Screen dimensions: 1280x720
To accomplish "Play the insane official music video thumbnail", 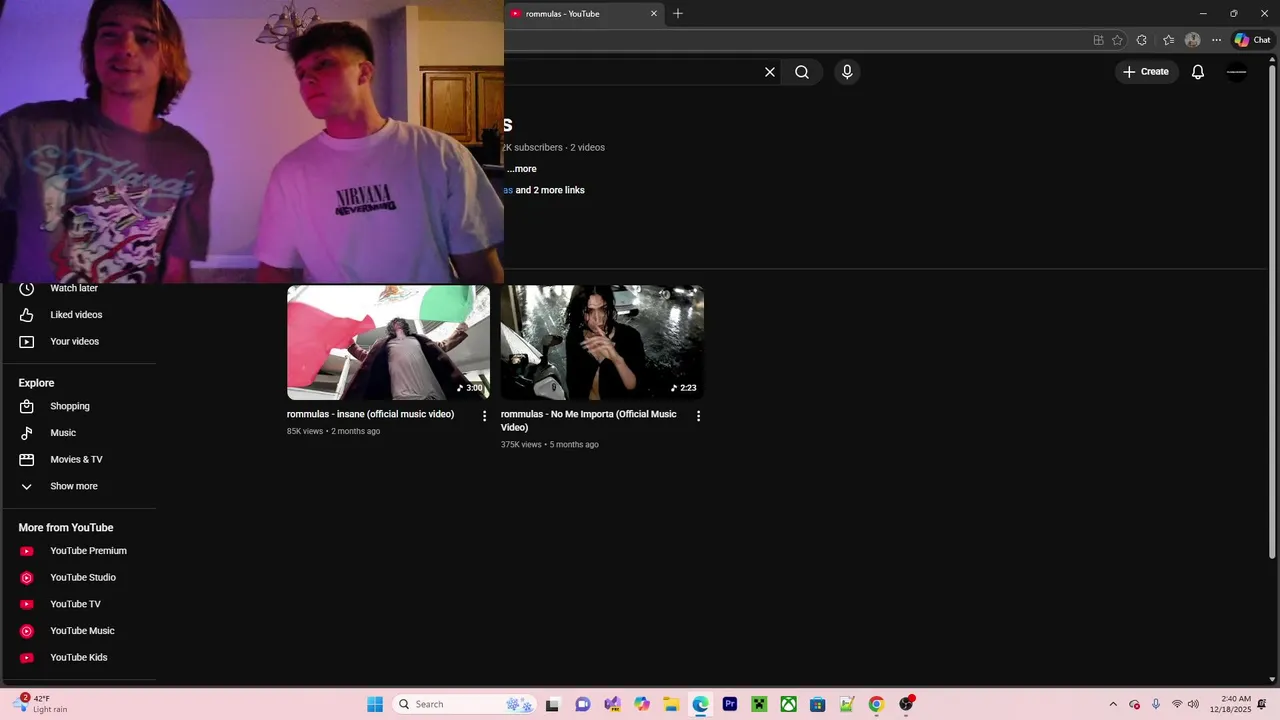I will 388,342.
